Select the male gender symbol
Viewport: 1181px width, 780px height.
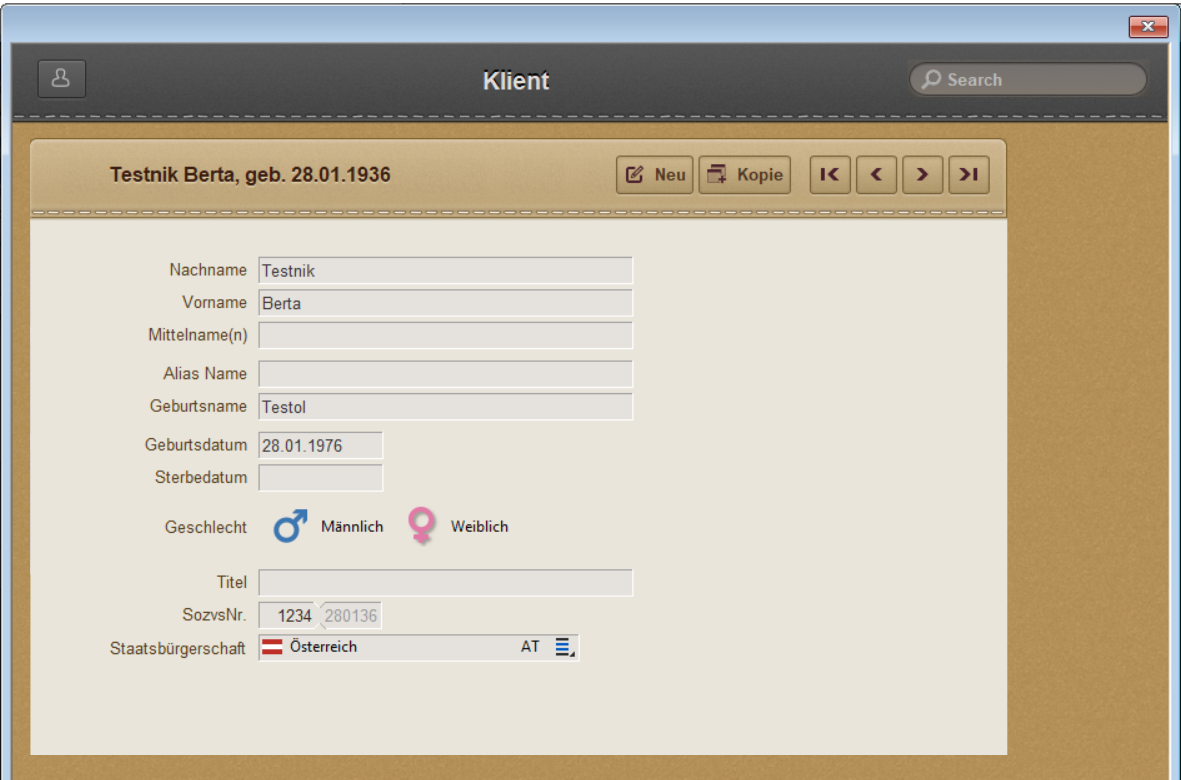pos(290,526)
